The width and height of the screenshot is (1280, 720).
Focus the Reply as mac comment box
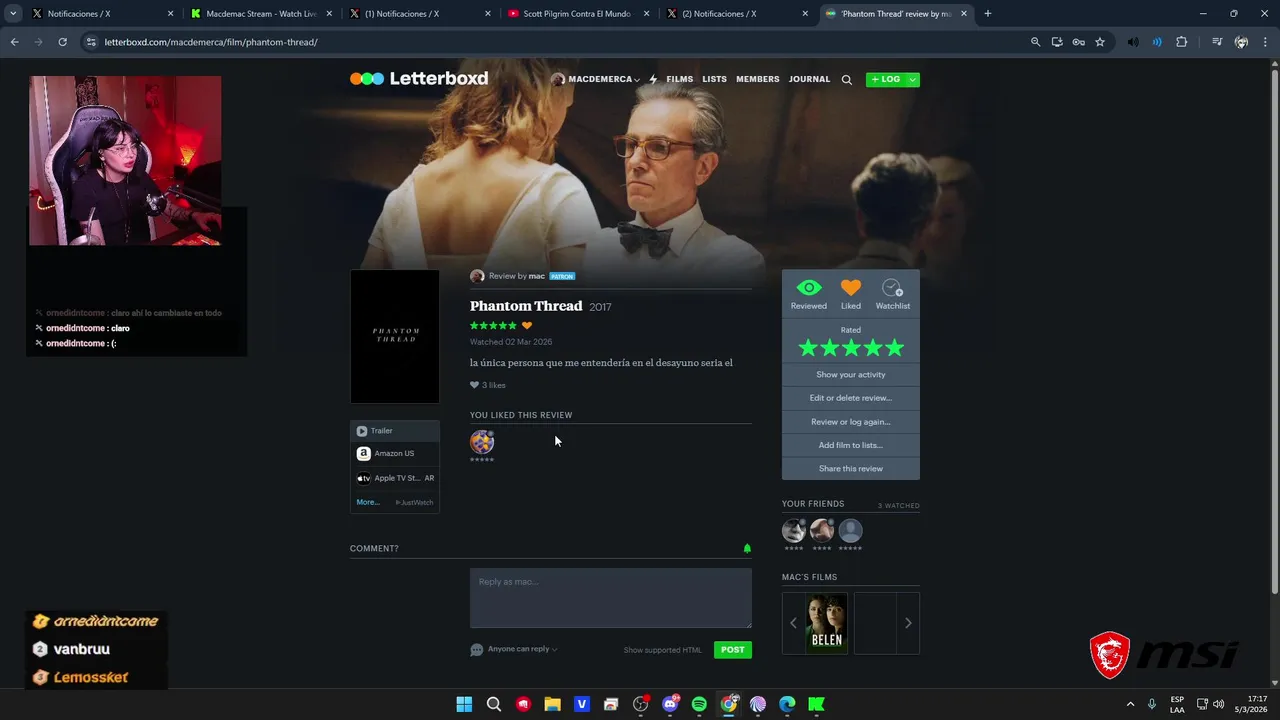coord(611,598)
